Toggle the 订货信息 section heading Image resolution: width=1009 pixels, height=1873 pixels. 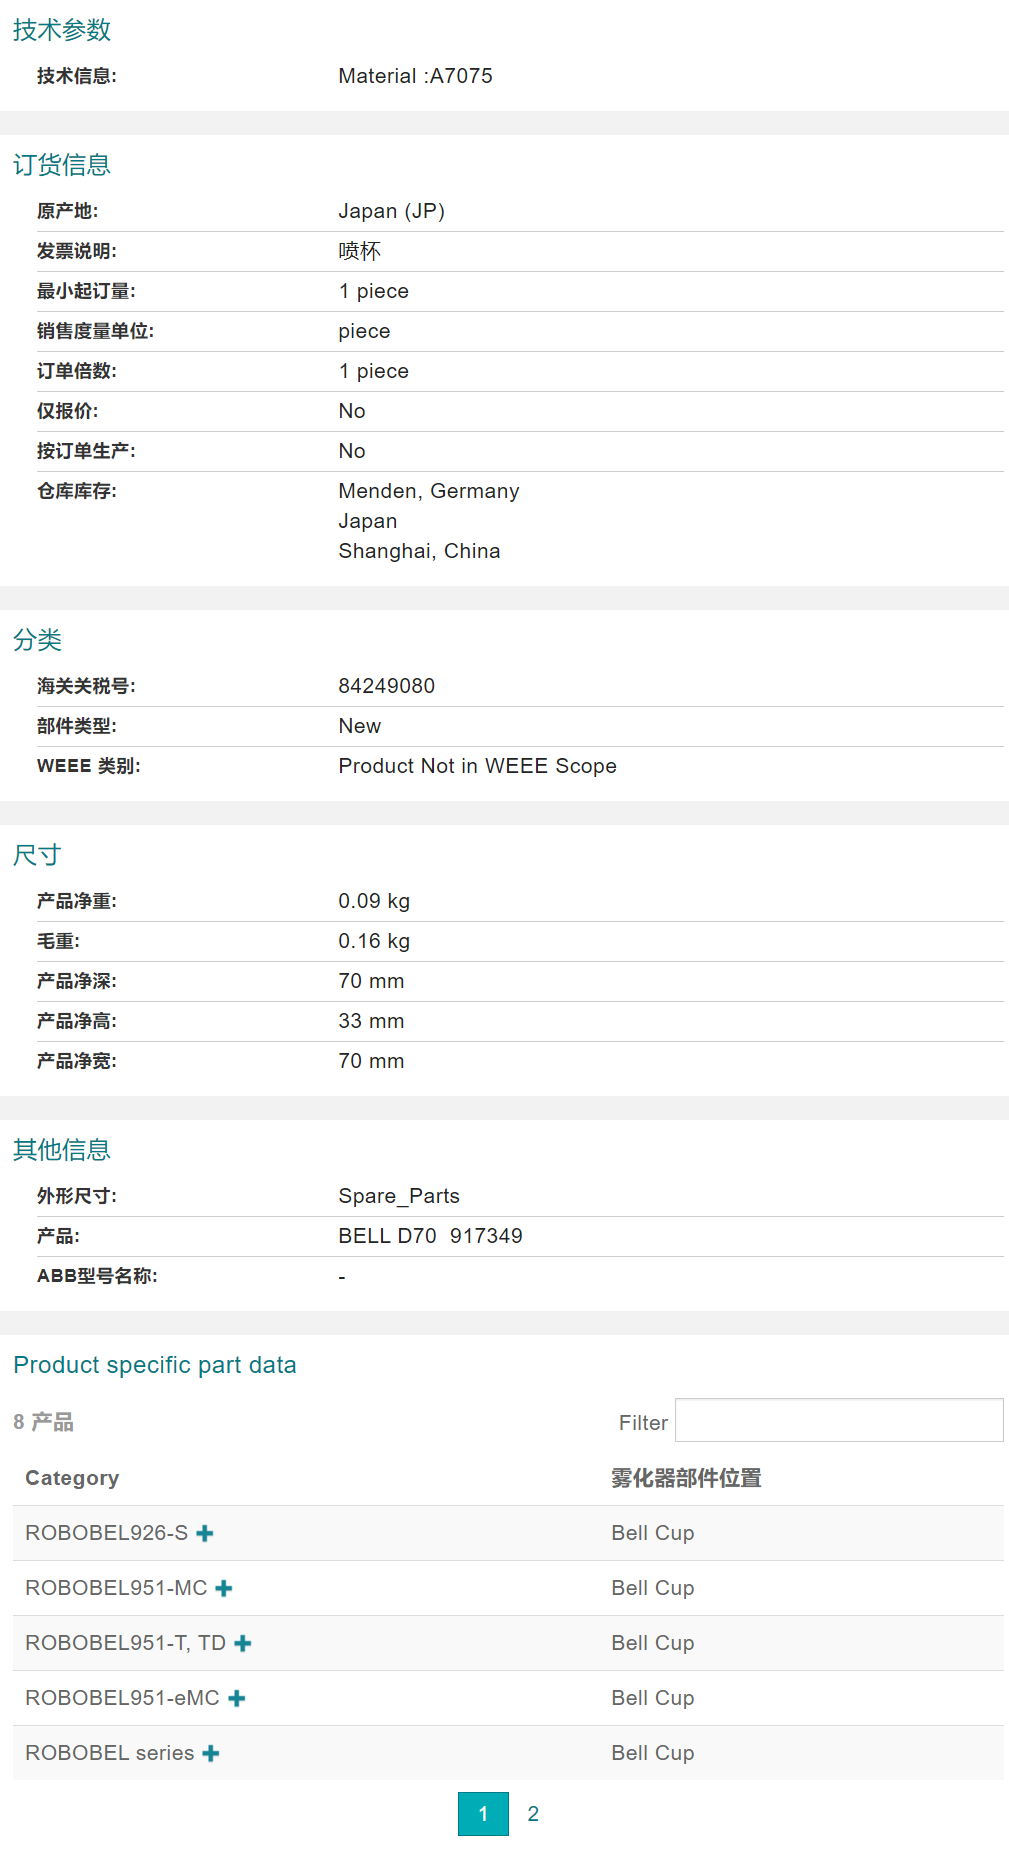coord(62,165)
